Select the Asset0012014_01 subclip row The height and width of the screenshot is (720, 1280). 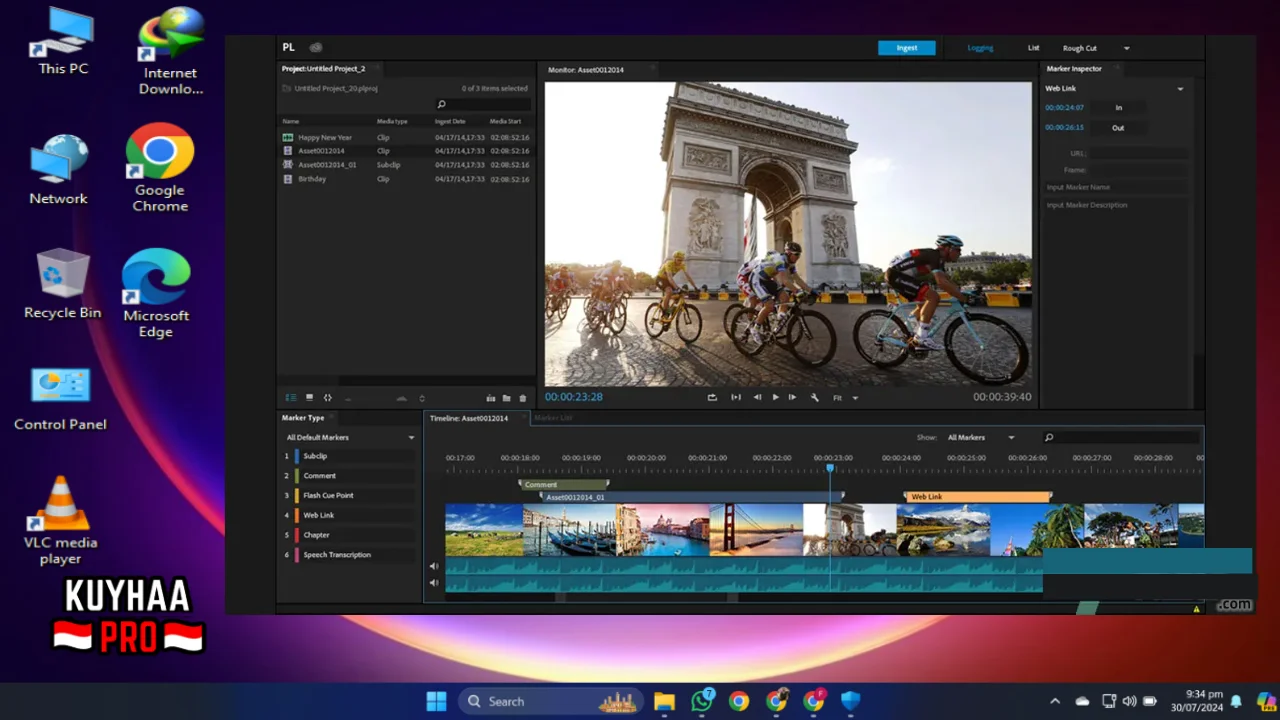[405, 165]
